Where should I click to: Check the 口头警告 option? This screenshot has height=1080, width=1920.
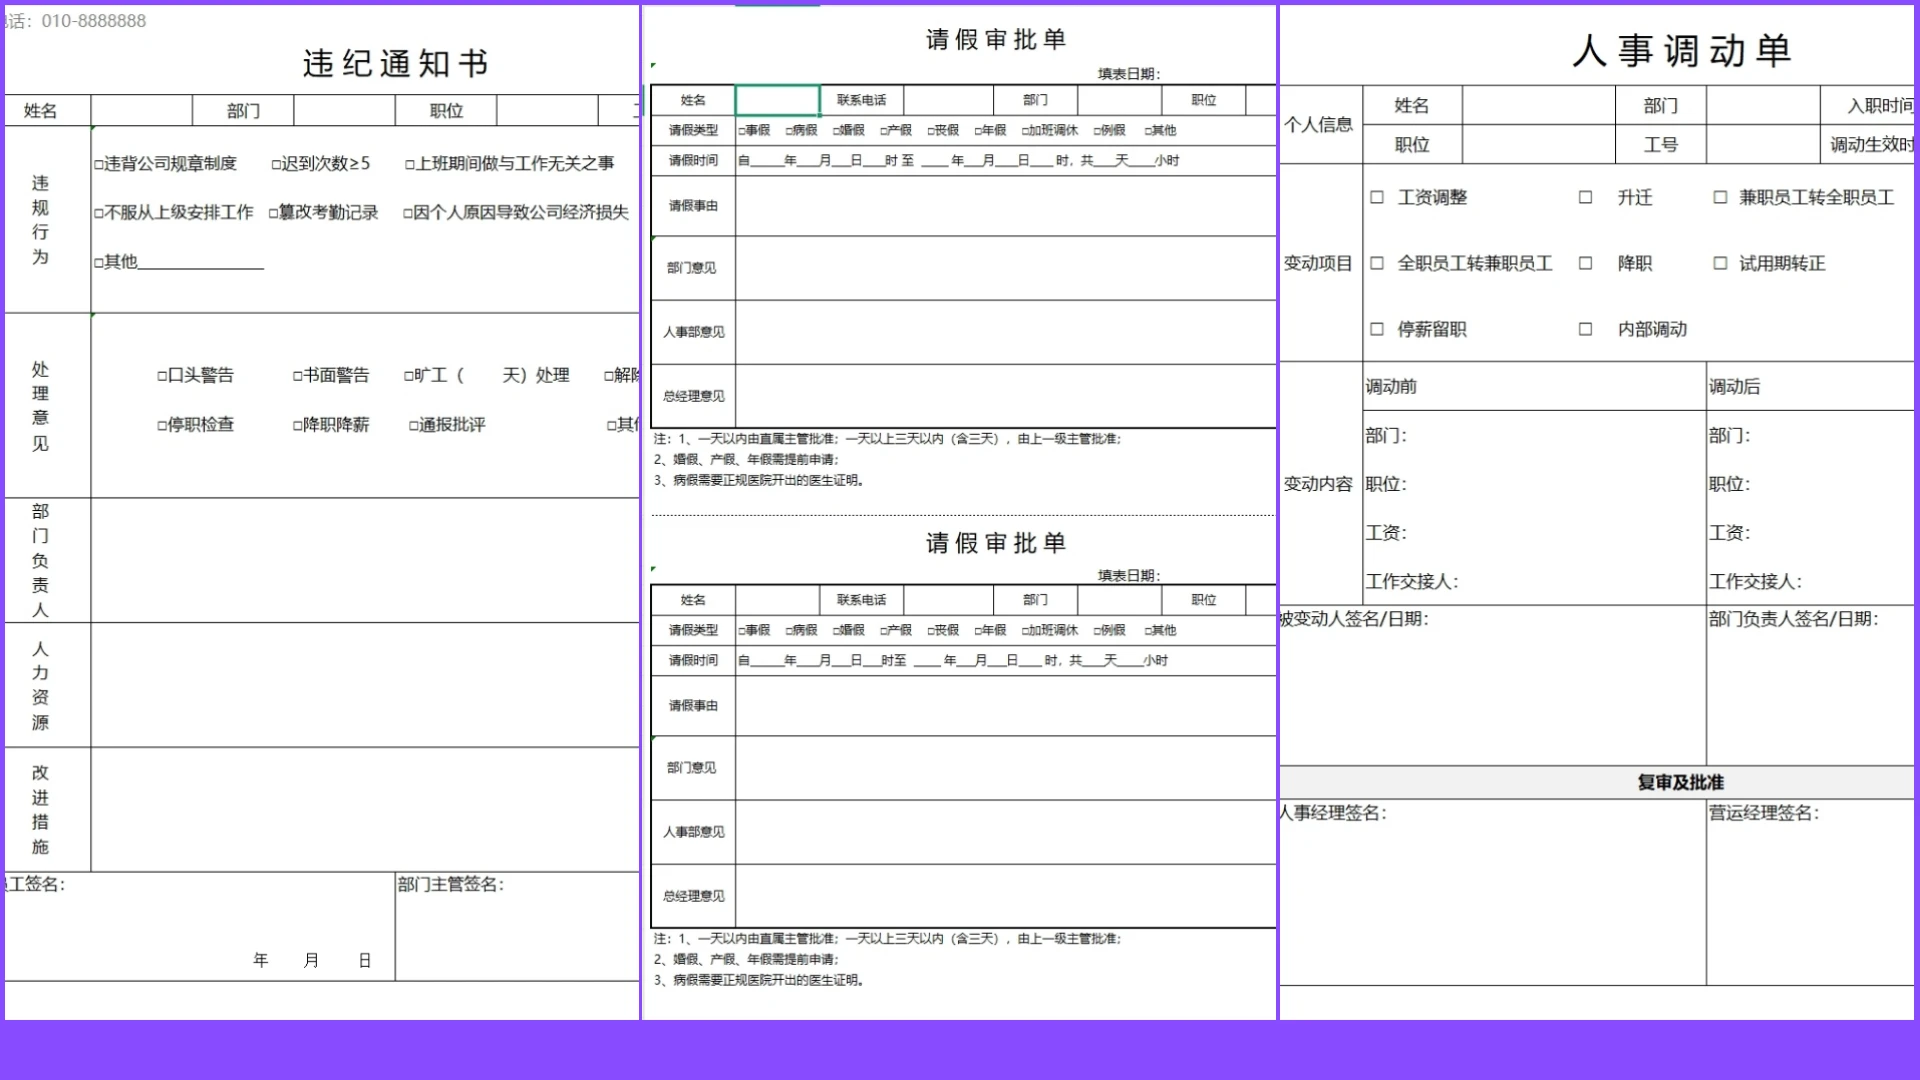point(162,376)
